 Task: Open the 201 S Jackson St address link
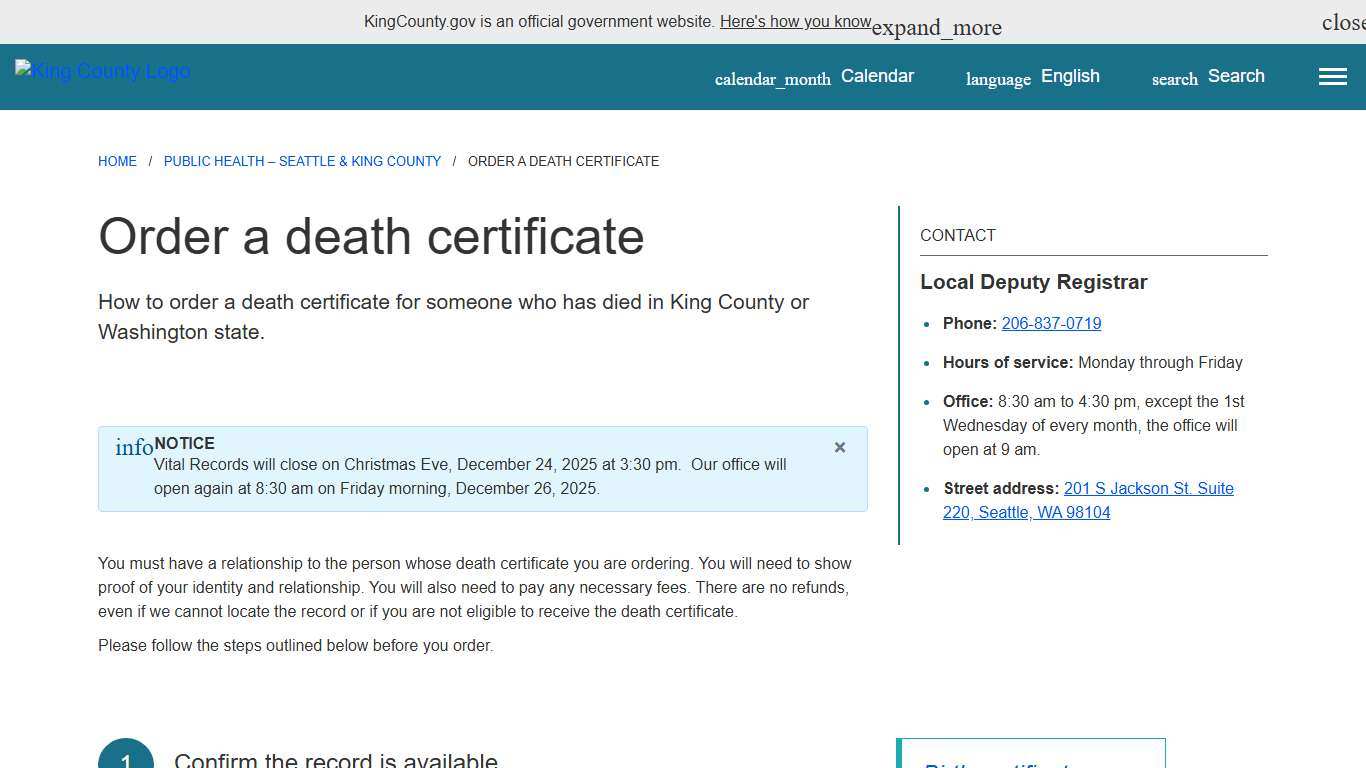click(1148, 488)
